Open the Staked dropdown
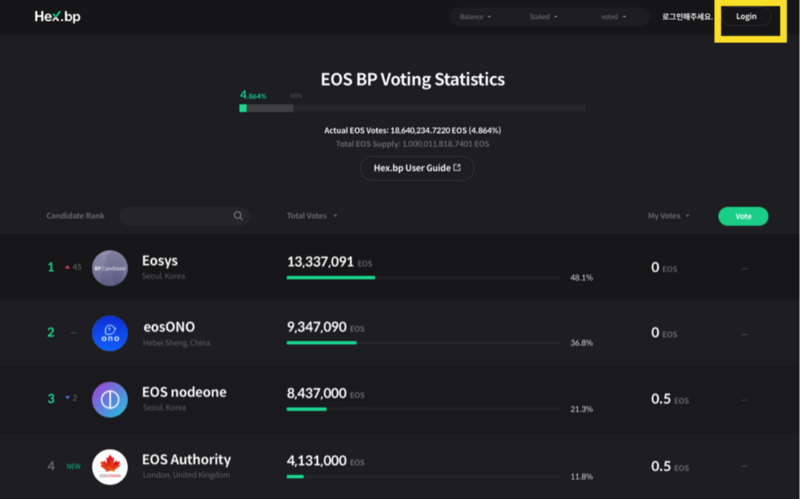The height and width of the screenshot is (499, 800). (543, 17)
